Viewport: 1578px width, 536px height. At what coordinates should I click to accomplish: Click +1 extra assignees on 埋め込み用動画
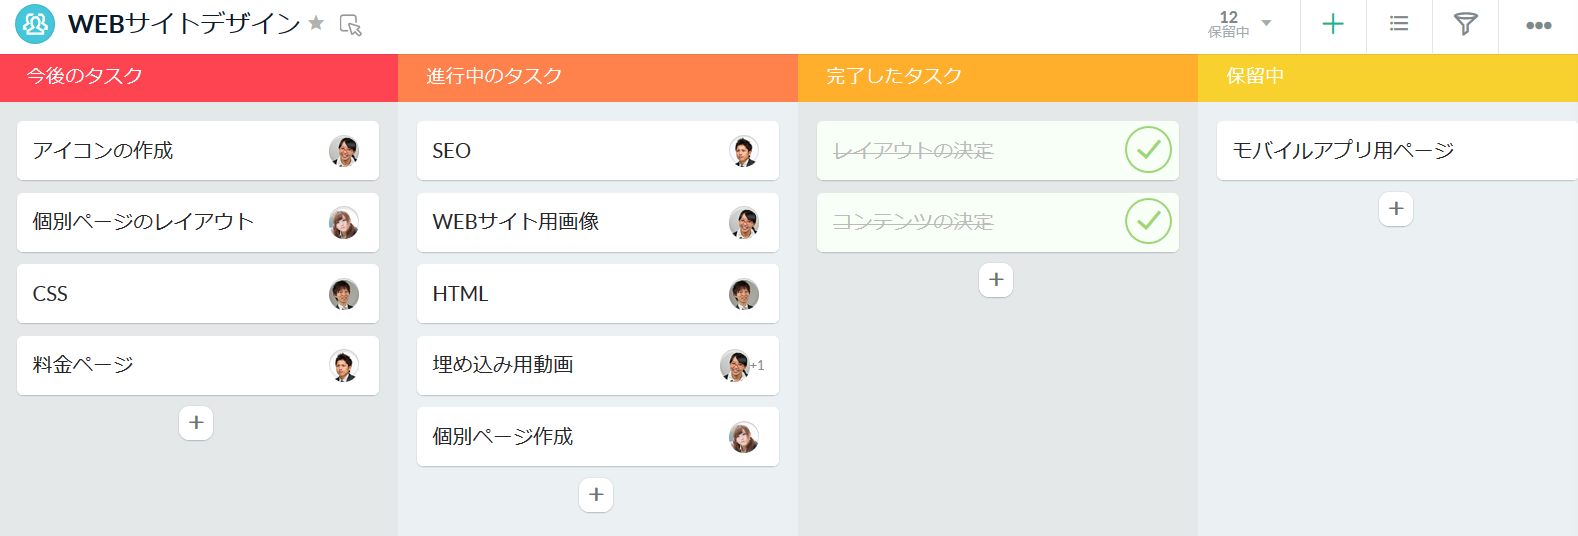(757, 366)
